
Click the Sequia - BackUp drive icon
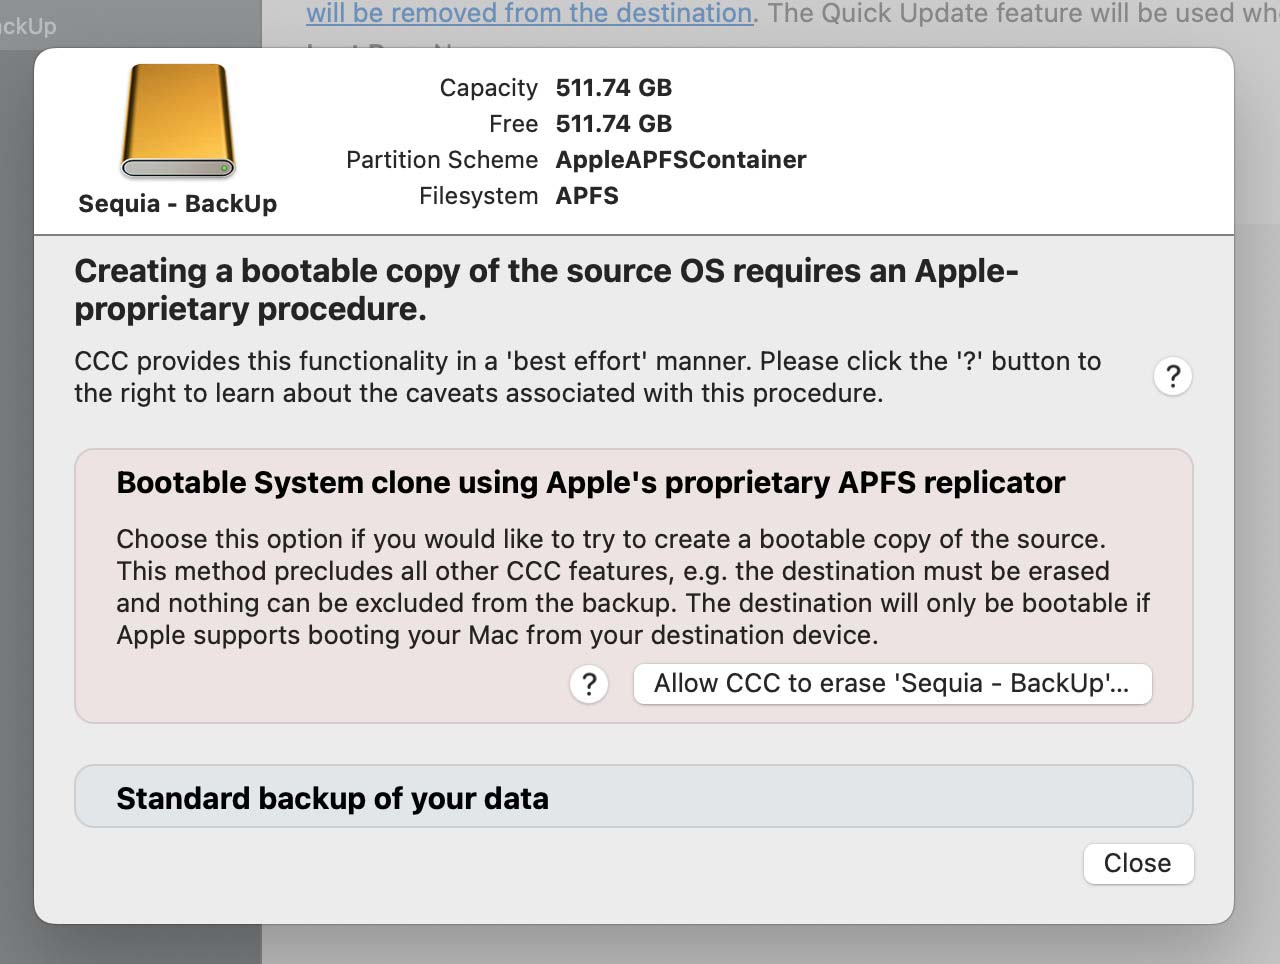point(178,122)
